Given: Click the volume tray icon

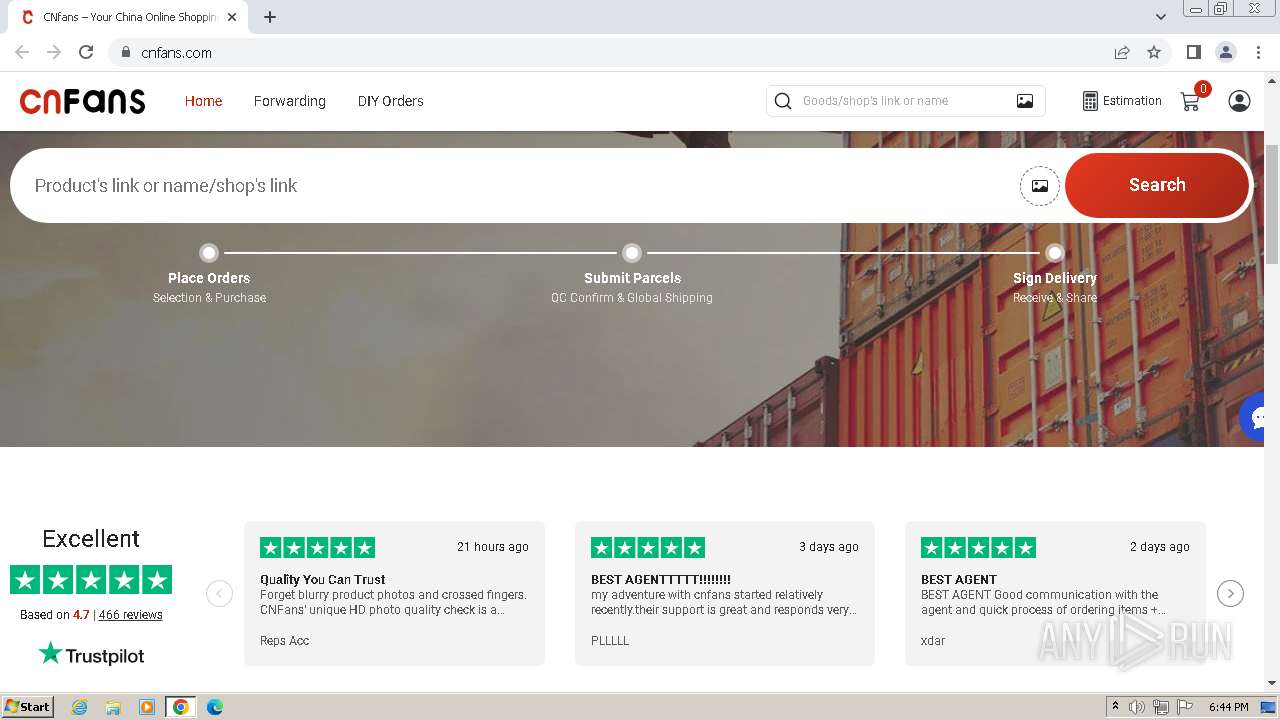Looking at the screenshot, I should [1137, 707].
